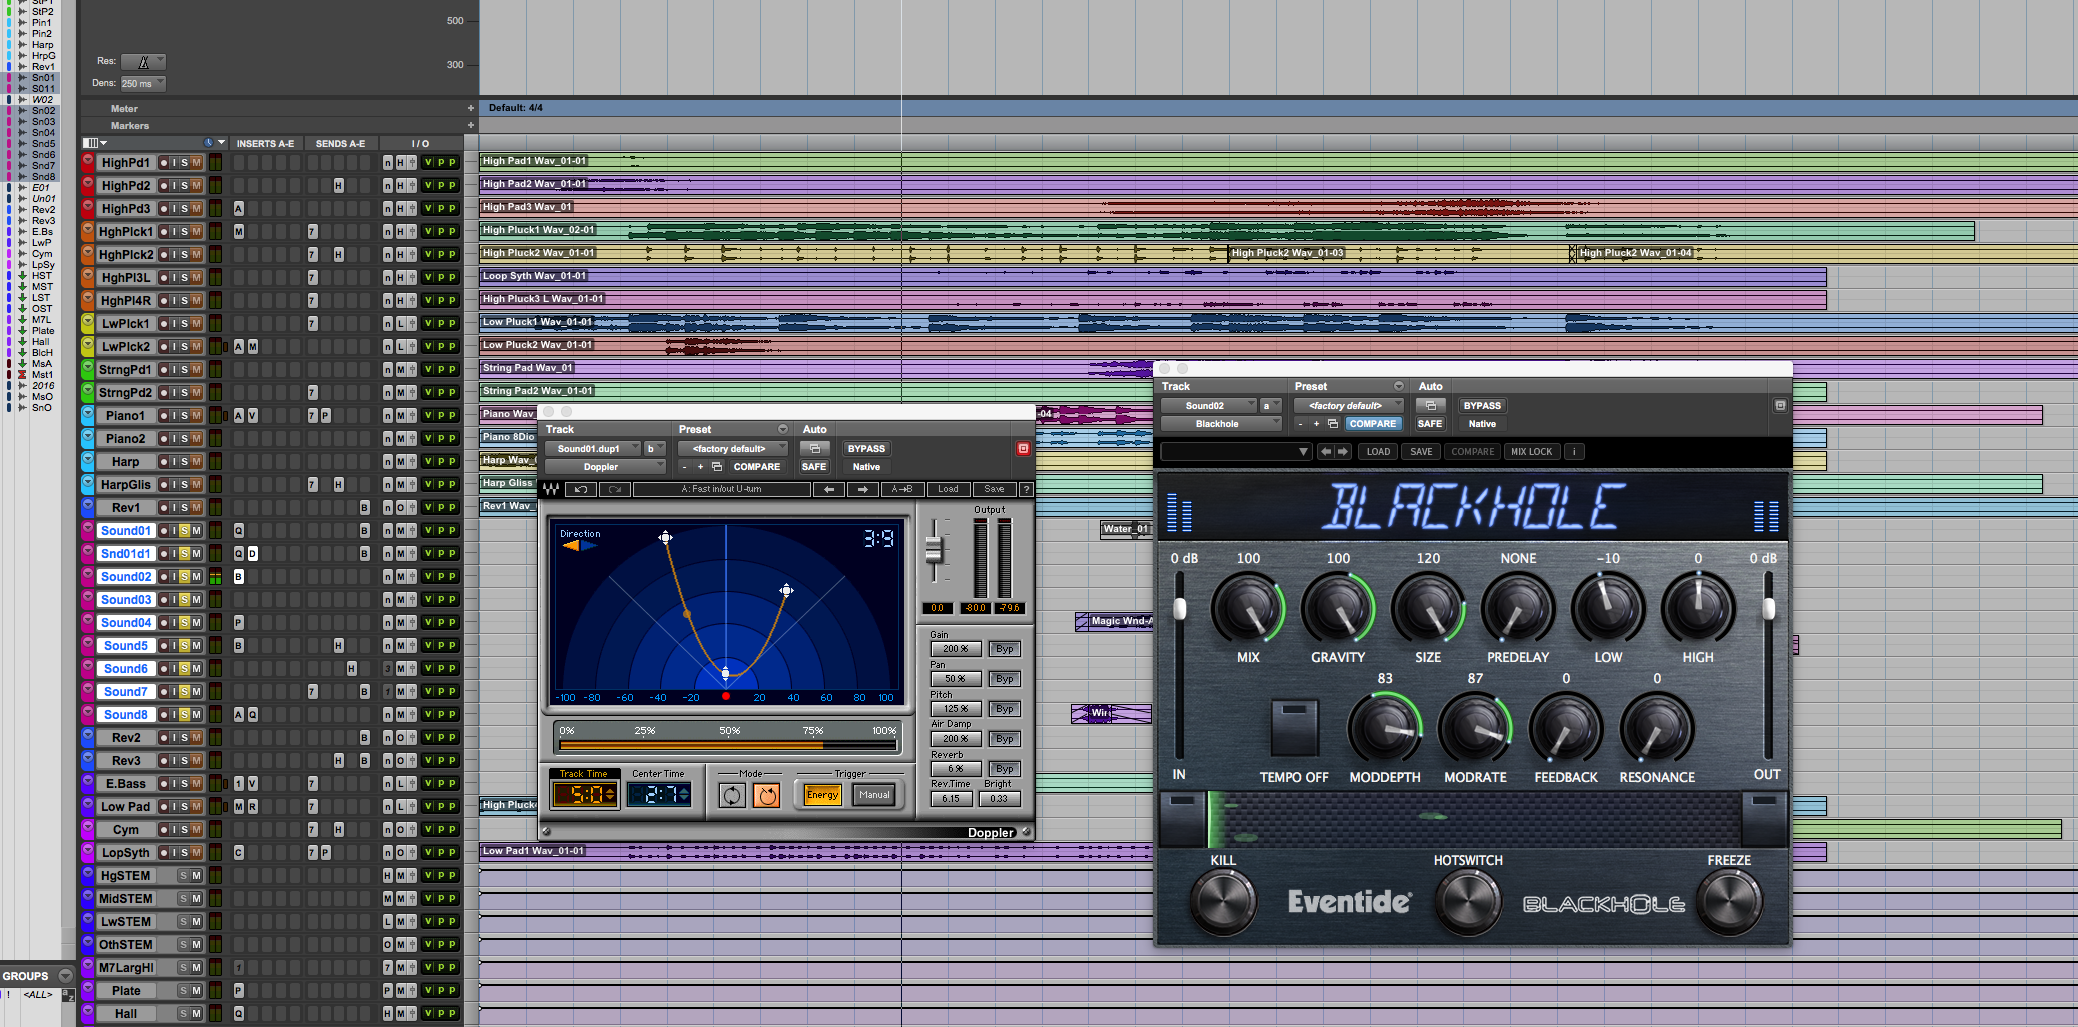Click COMPARE in Doppler header
Screen dimensions: 2078x1027
point(756,467)
